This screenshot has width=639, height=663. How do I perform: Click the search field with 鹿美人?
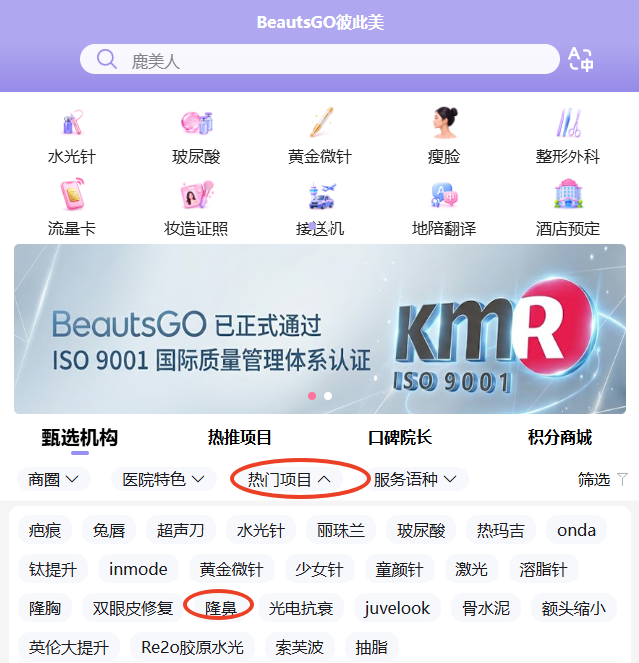click(320, 59)
